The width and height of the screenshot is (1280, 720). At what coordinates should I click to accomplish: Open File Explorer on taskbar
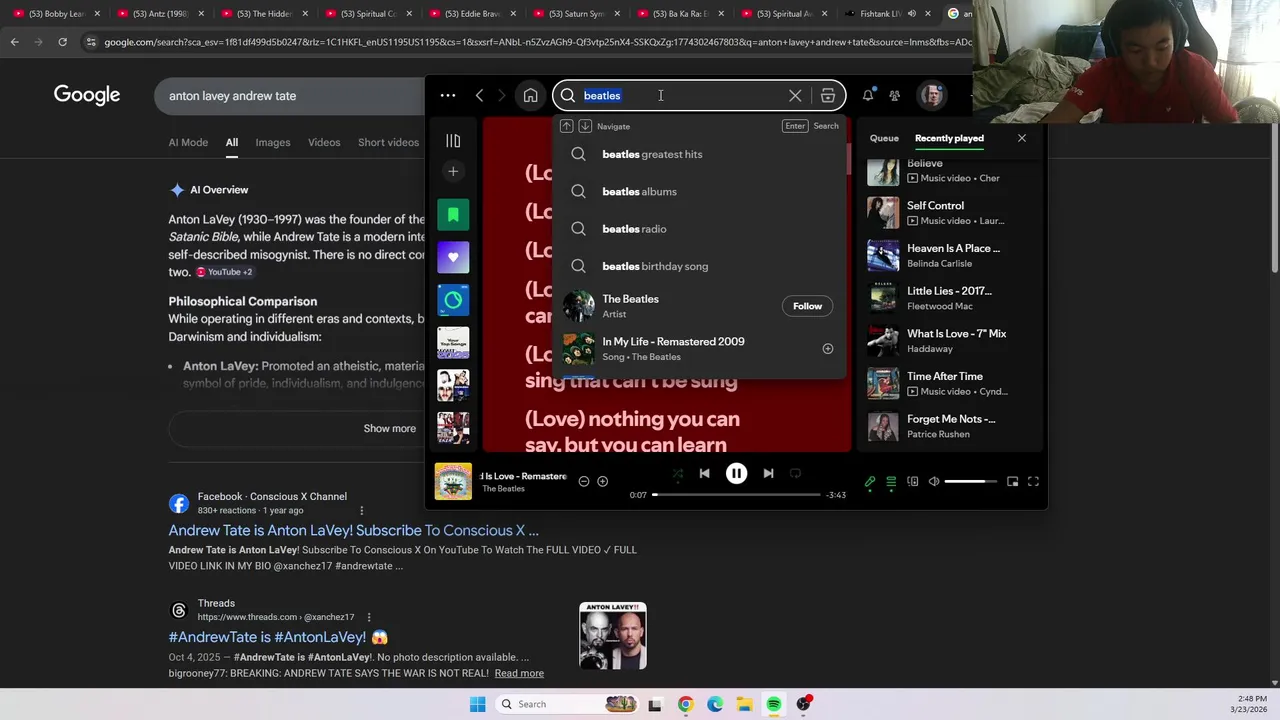(744, 704)
